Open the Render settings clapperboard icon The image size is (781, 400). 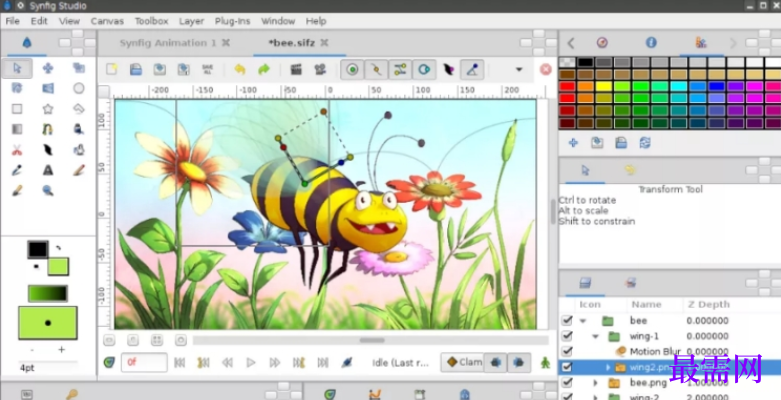pyautogui.click(x=296, y=69)
